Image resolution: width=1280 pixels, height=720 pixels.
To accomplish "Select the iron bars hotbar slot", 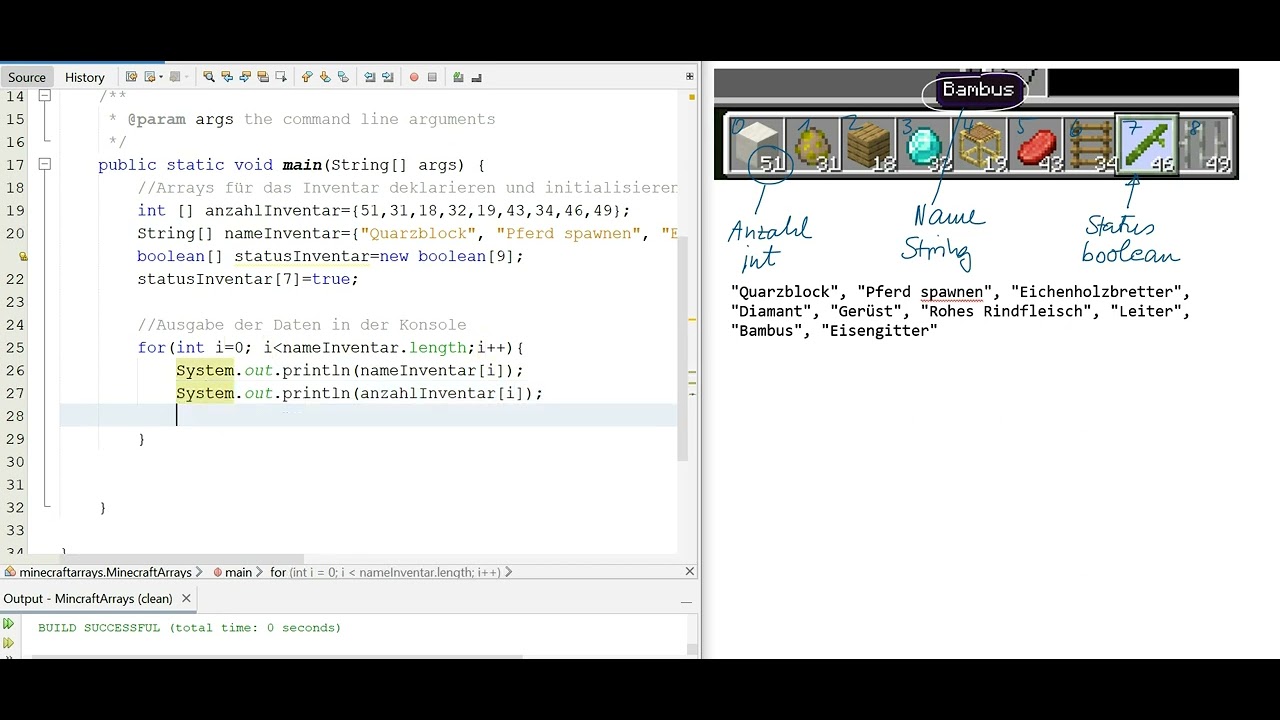I will point(1206,145).
